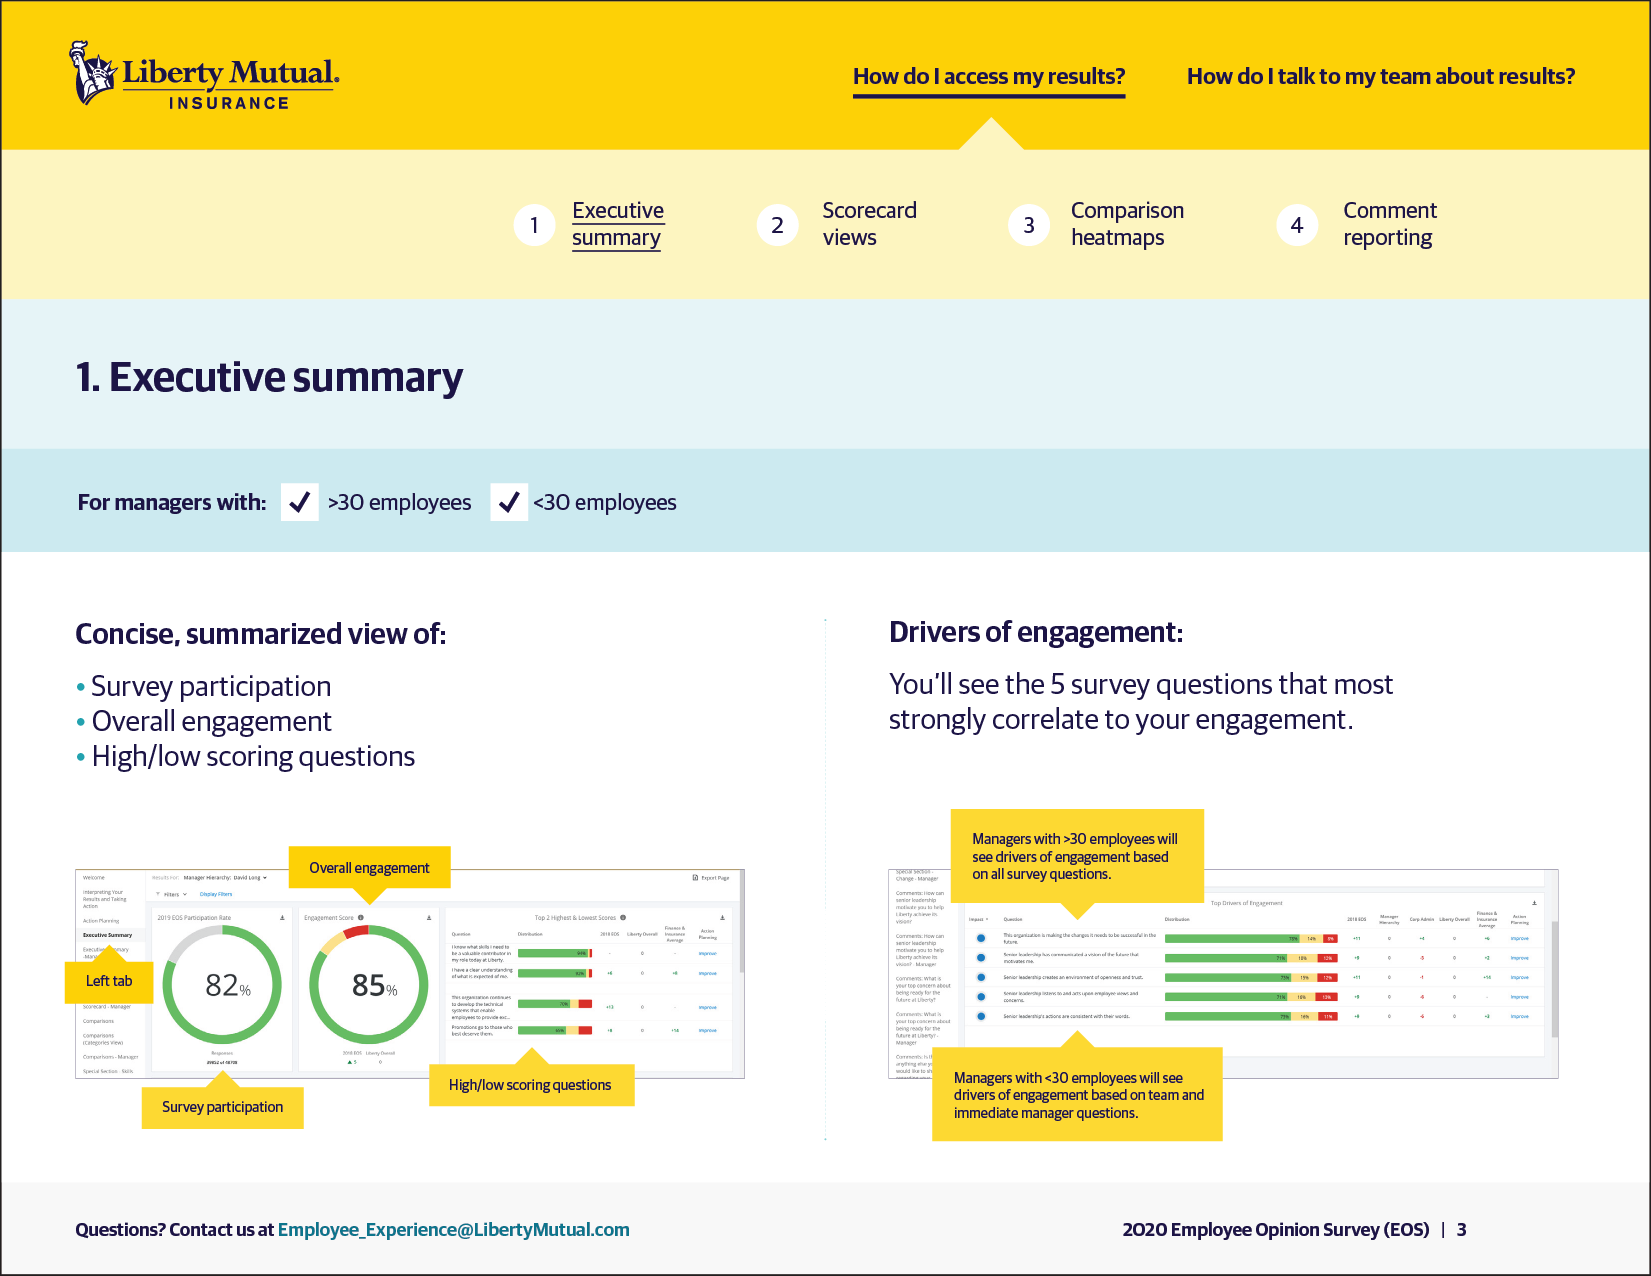This screenshot has height=1276, width=1651.
Task: Select step 3 number circle
Action: (x=1029, y=225)
